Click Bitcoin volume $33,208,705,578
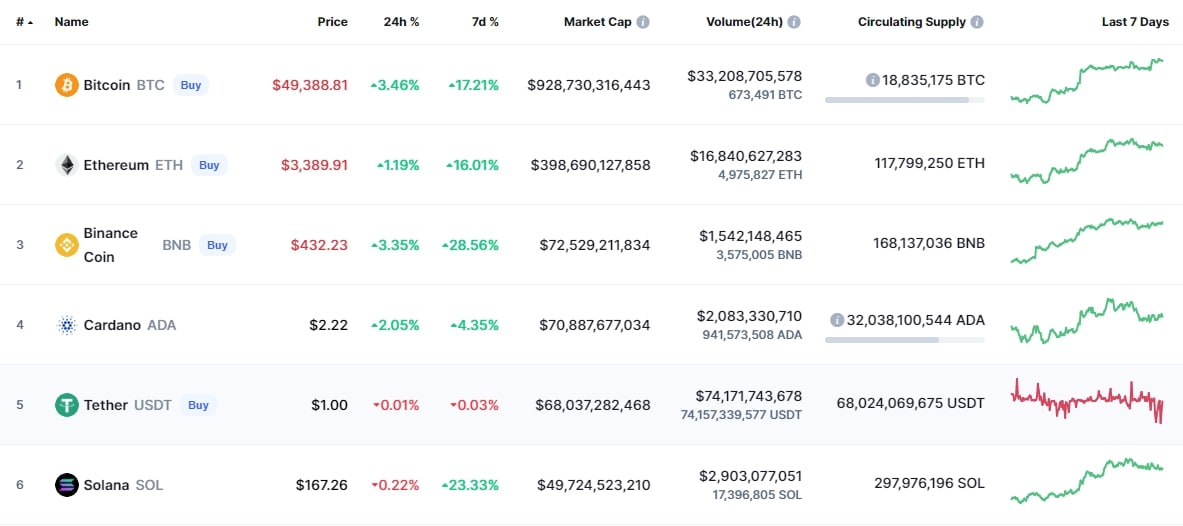 tap(745, 75)
